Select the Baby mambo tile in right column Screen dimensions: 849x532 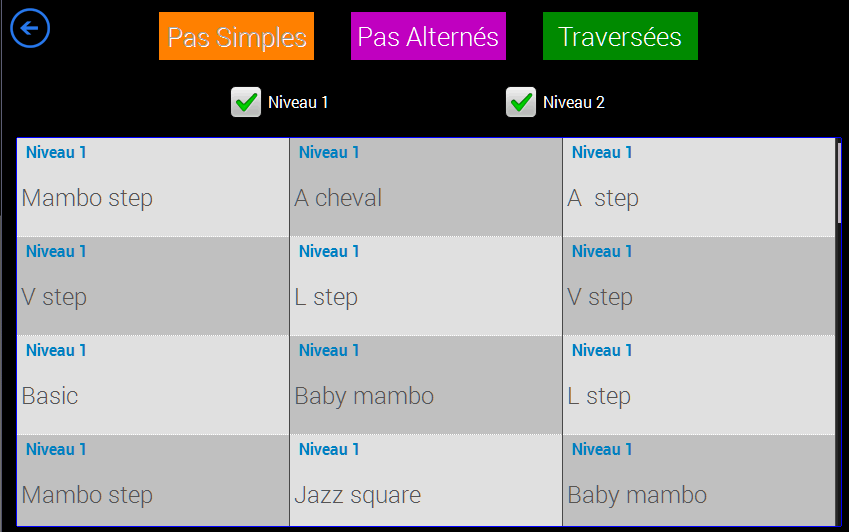pyautogui.click(x=698, y=483)
